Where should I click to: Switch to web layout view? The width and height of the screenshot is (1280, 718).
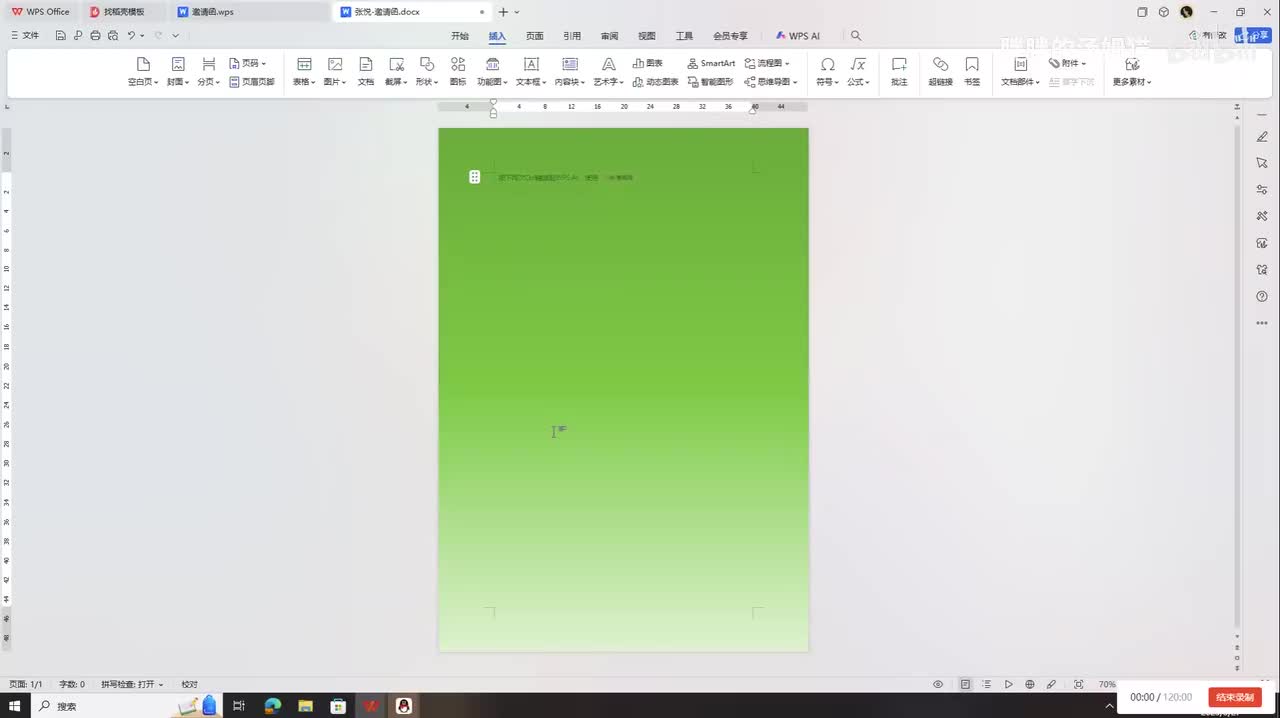click(x=1030, y=684)
